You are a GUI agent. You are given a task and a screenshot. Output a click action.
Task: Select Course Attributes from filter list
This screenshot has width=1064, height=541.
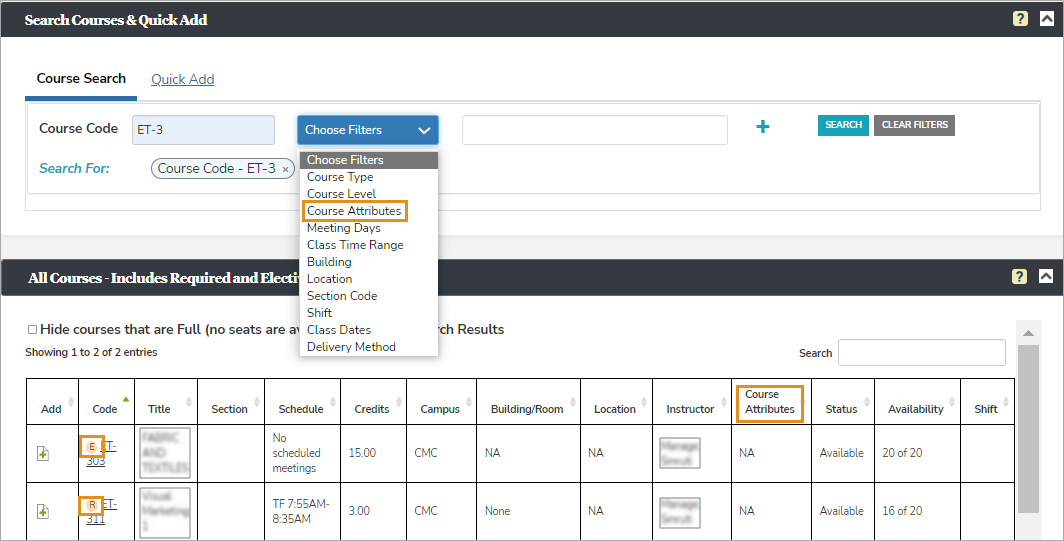[x=354, y=211]
